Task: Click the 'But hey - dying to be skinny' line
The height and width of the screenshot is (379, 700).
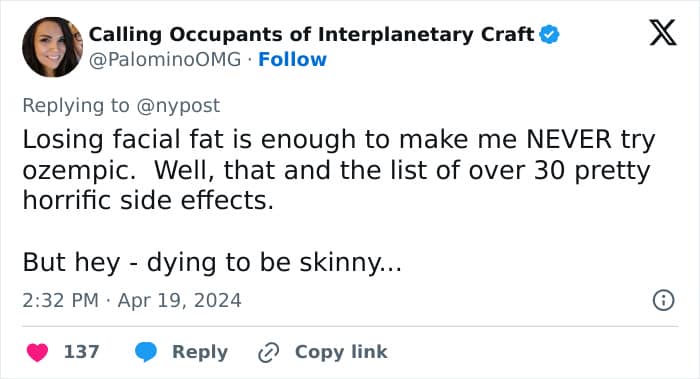Action: [212, 262]
